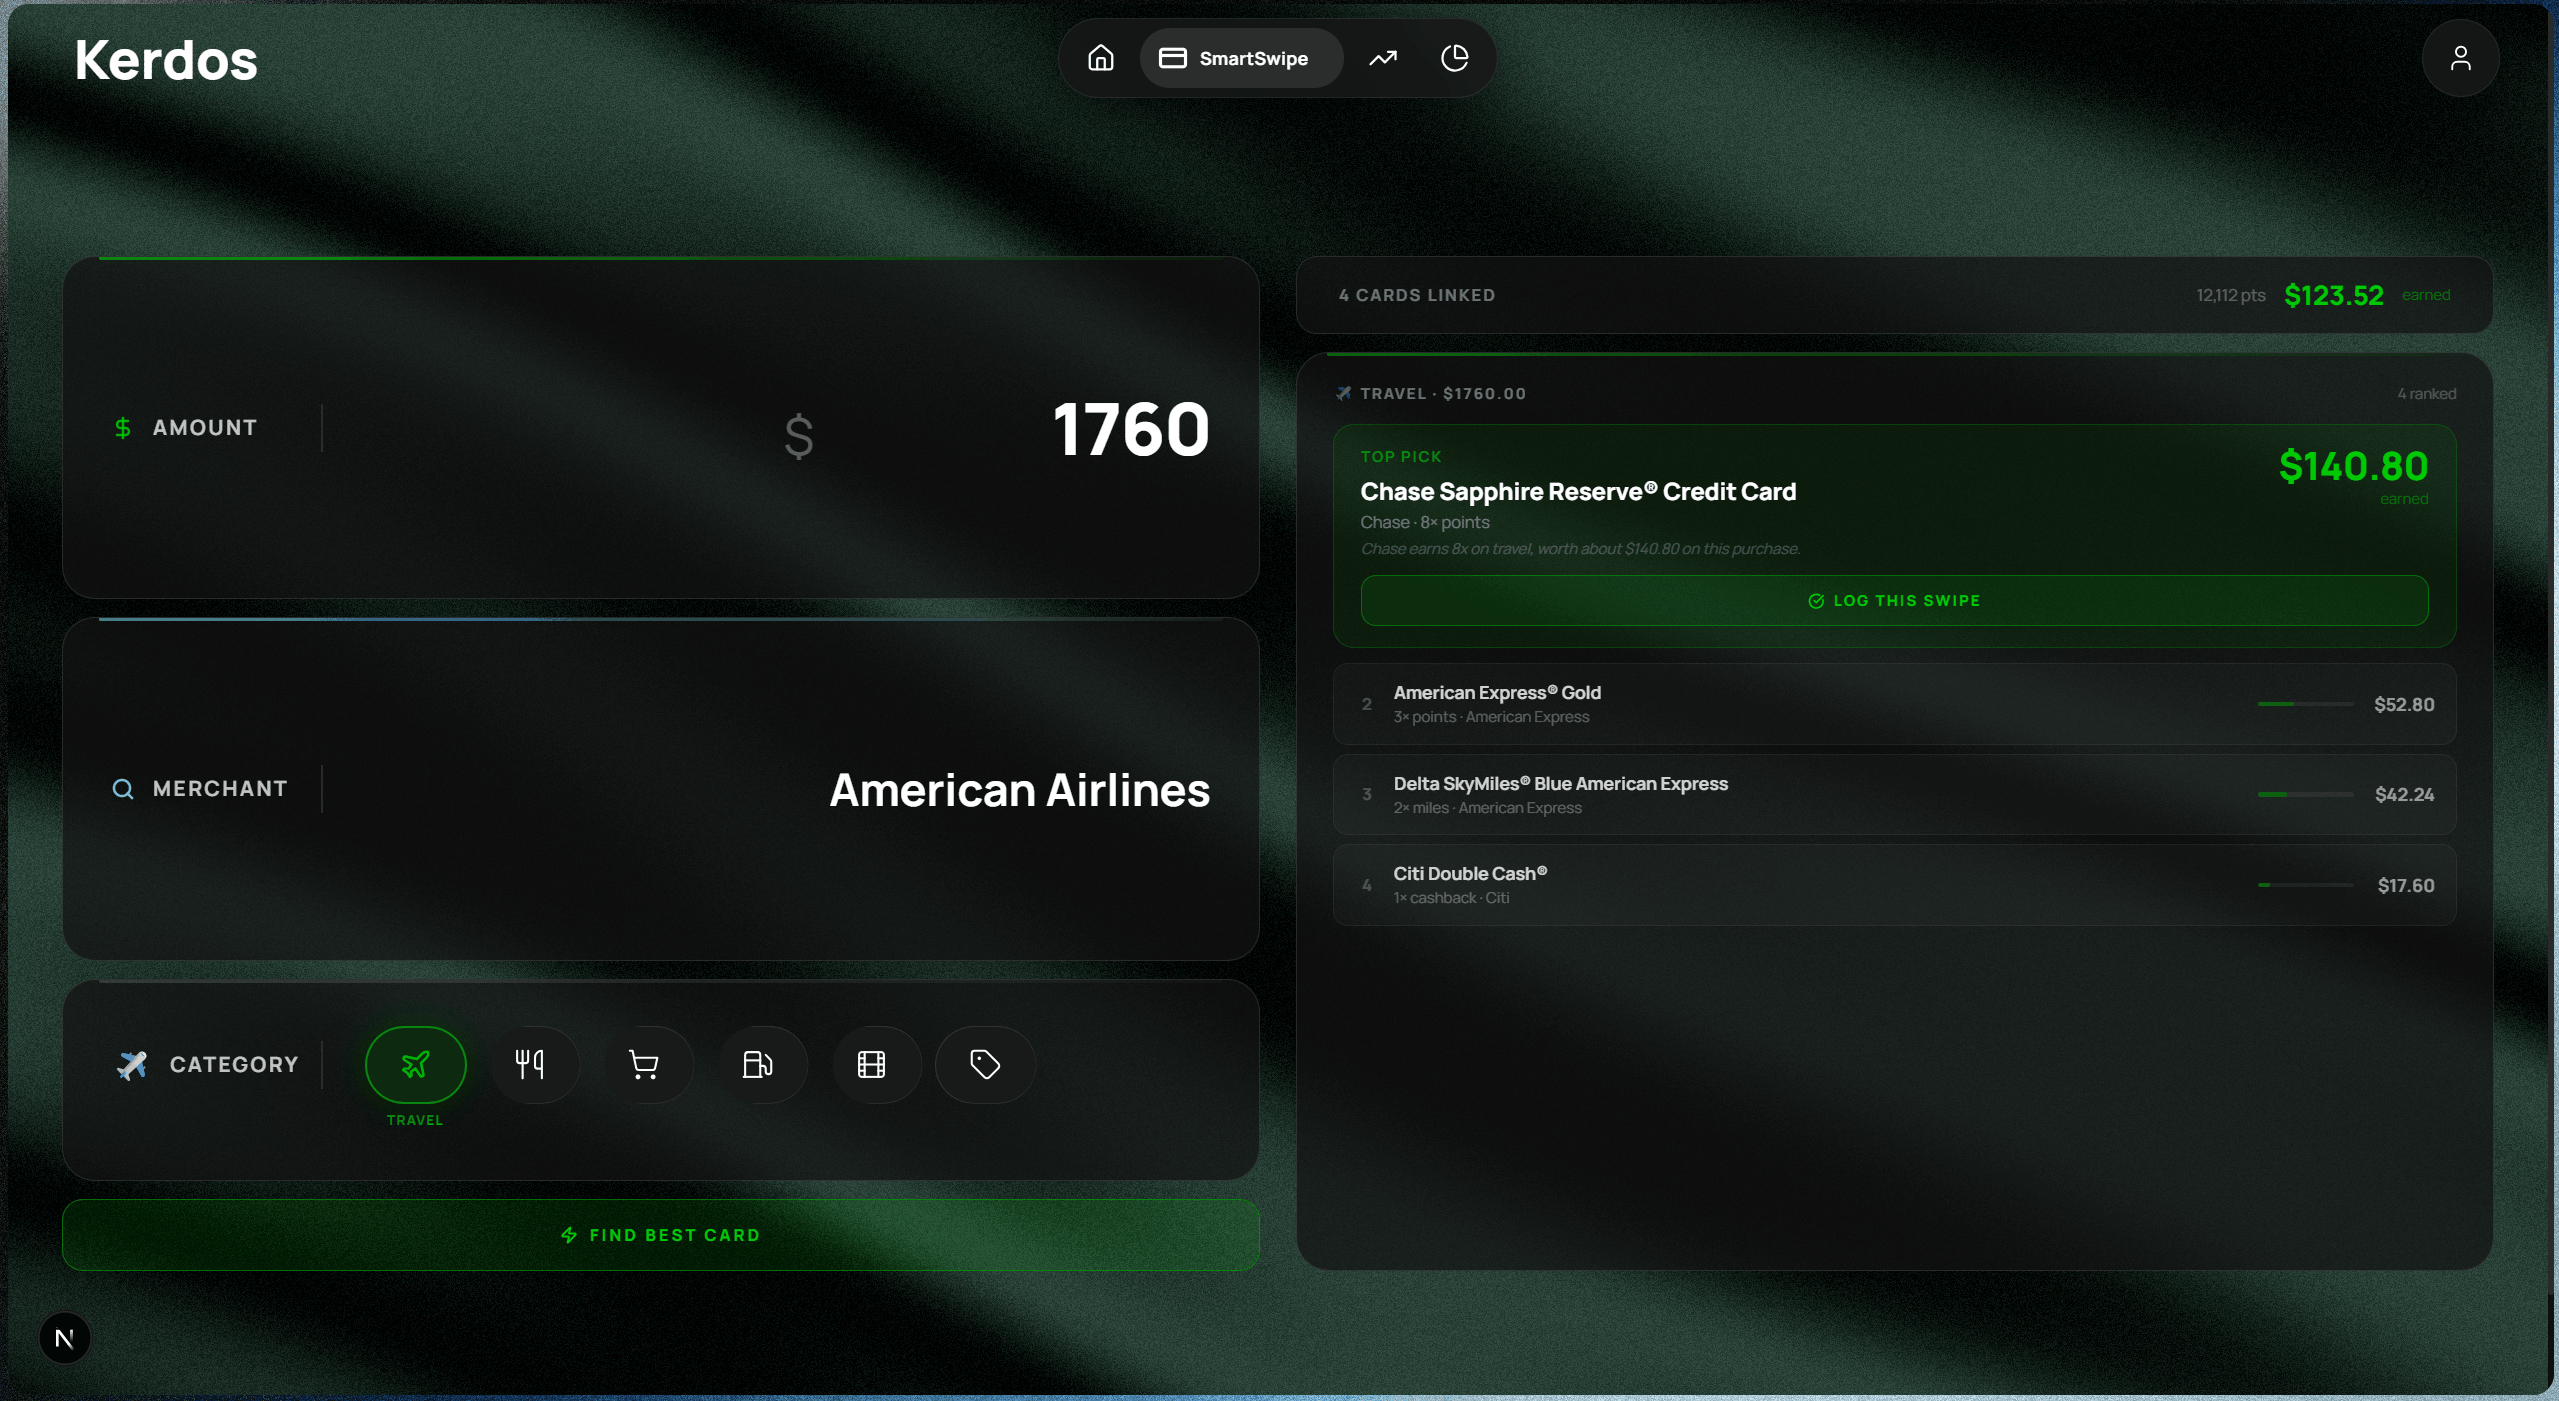The height and width of the screenshot is (1401, 2559).
Task: Click the Next.js dev indicator badge
Action: (65, 1338)
